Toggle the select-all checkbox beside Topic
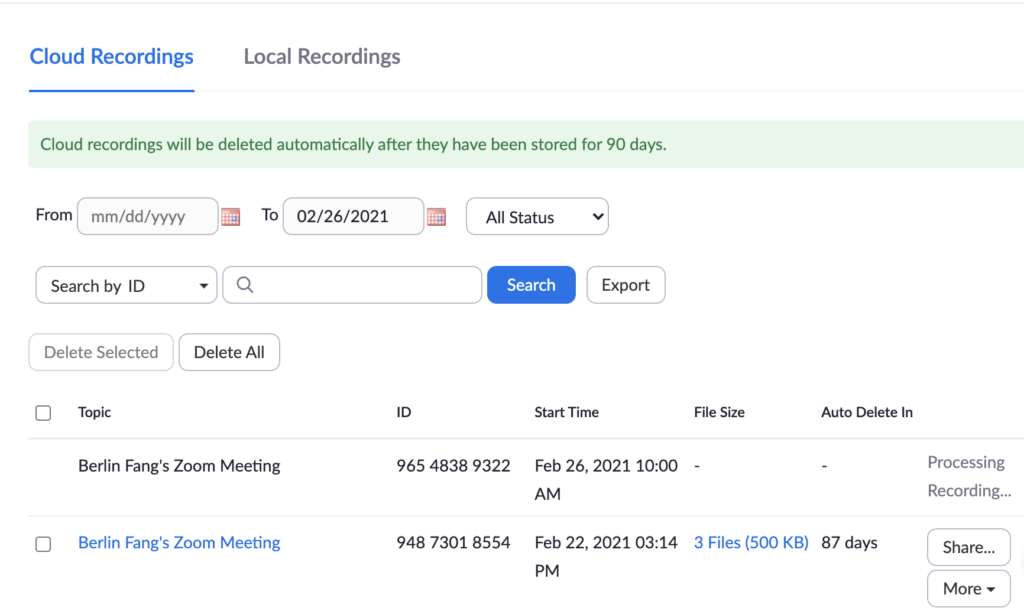The height and width of the screenshot is (611, 1024). click(43, 413)
